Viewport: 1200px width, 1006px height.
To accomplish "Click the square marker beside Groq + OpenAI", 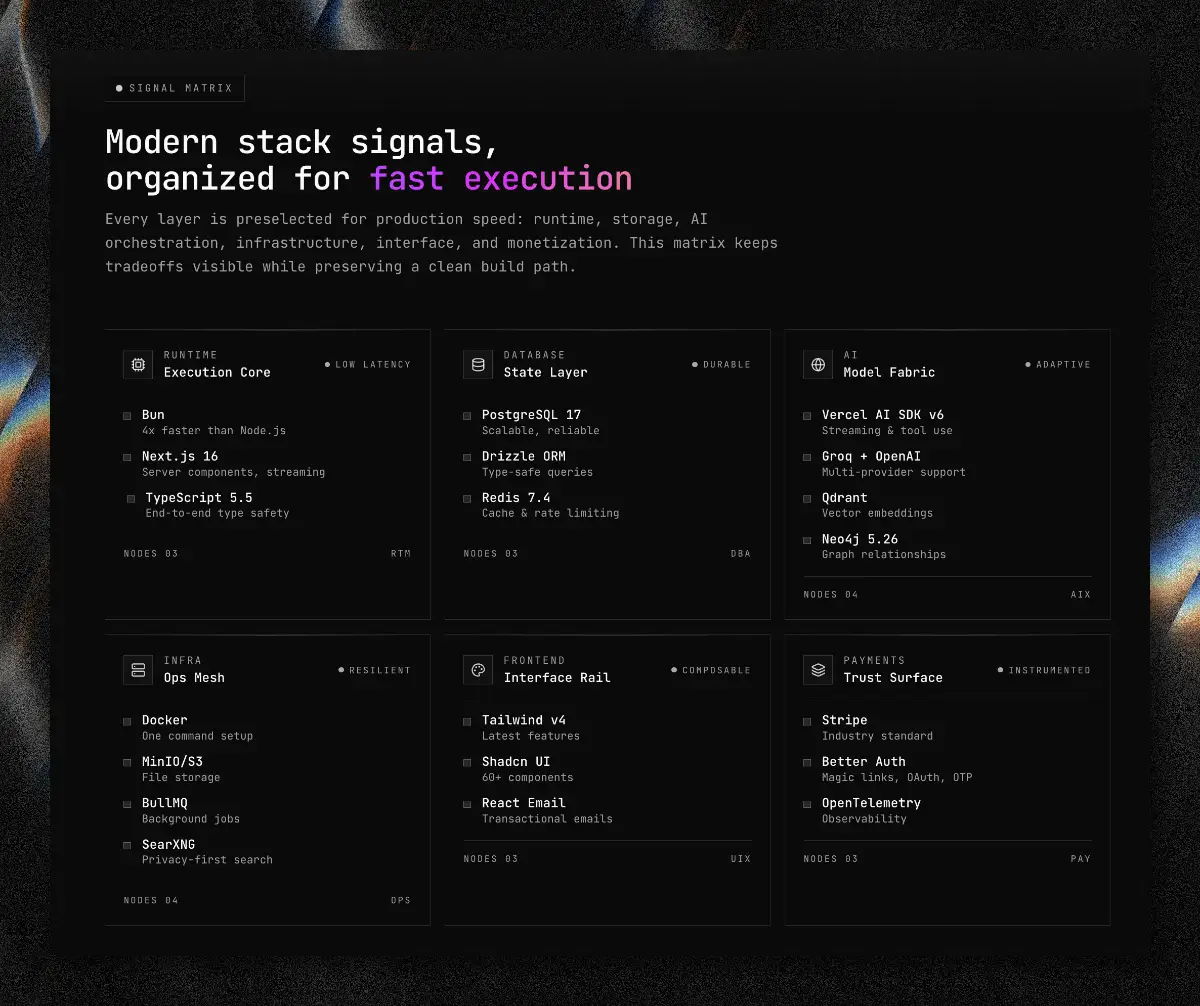I will 807,457.
